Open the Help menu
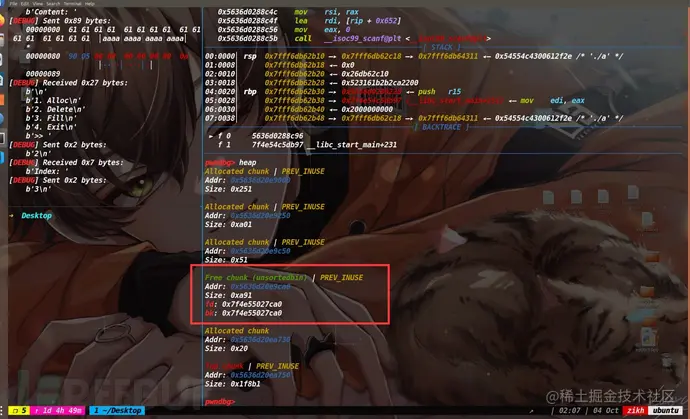The image size is (690, 419). pos(90,4)
